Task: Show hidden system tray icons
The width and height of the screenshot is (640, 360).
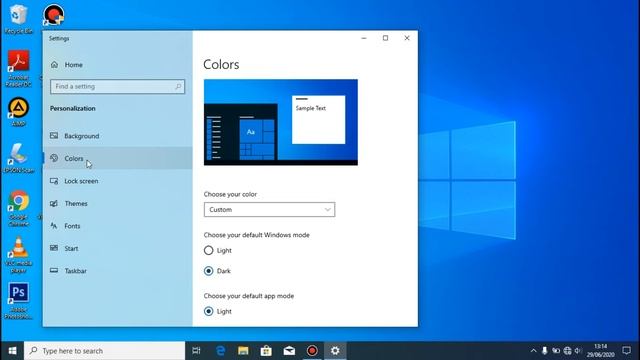Action: point(533,351)
